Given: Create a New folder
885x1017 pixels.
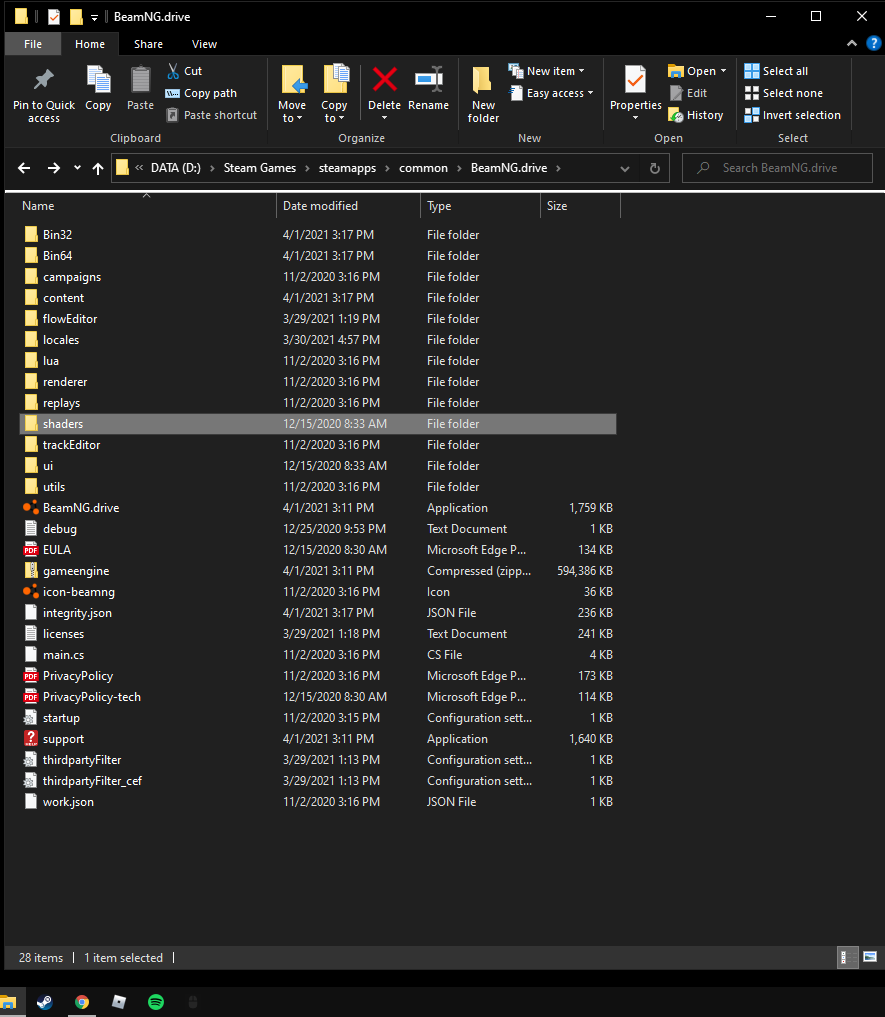Looking at the screenshot, I should click(x=483, y=94).
